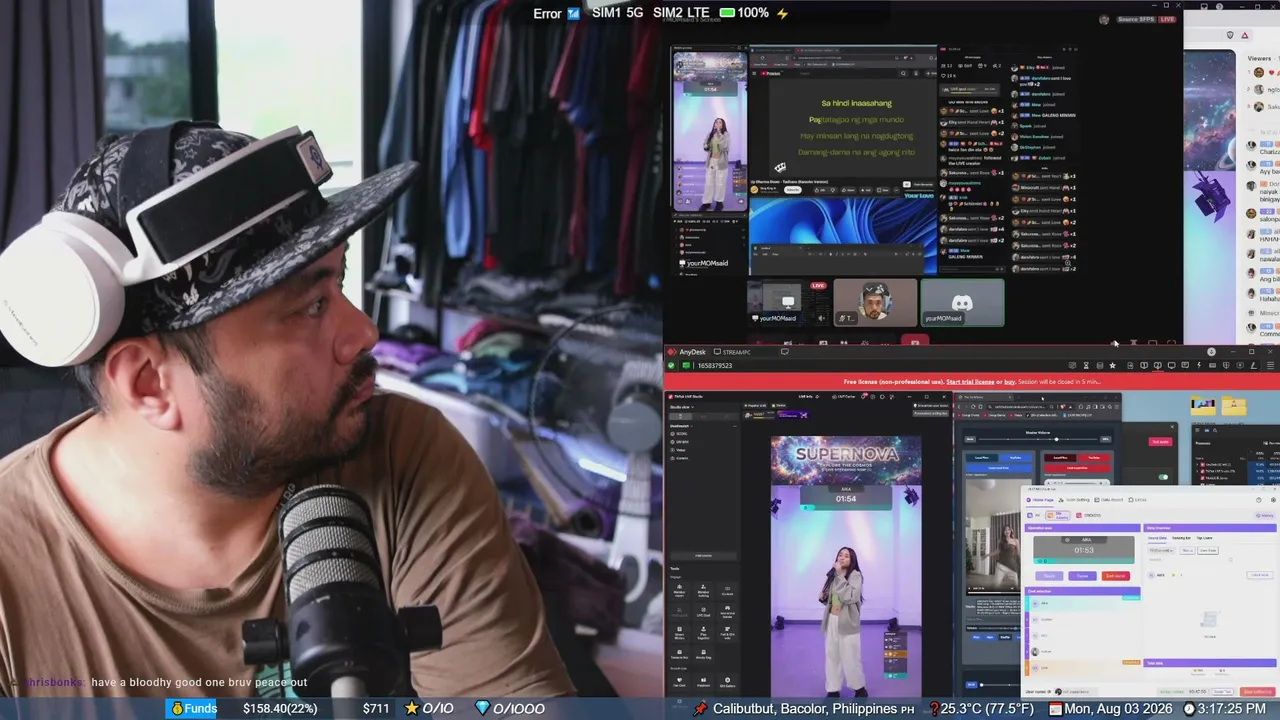Open the Home Page tab
This screenshot has width=1280, height=720.
(1039, 499)
